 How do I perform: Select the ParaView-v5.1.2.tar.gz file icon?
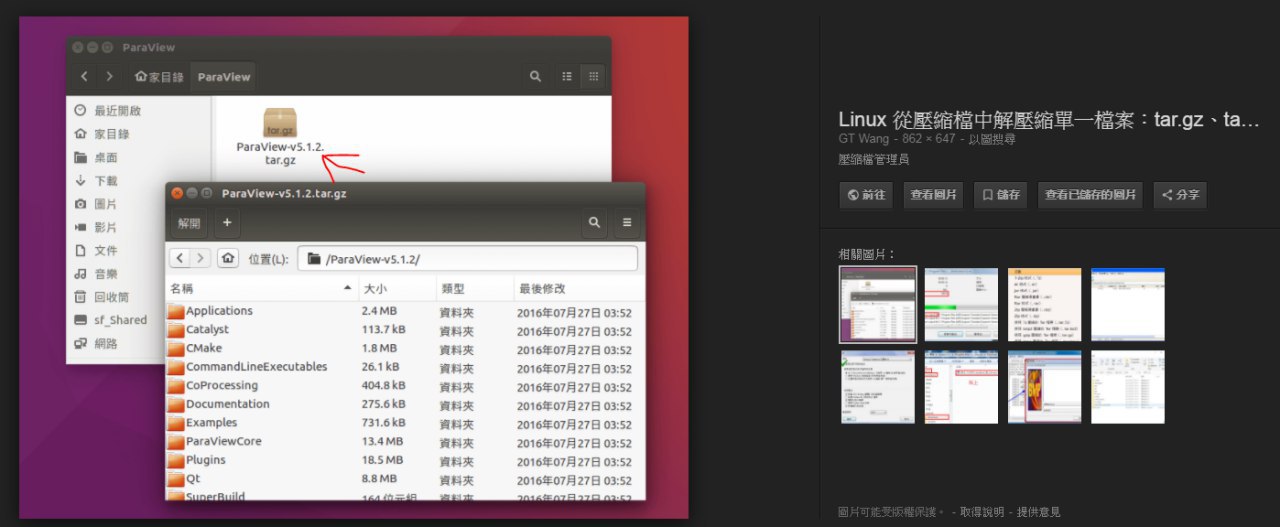coord(280,124)
